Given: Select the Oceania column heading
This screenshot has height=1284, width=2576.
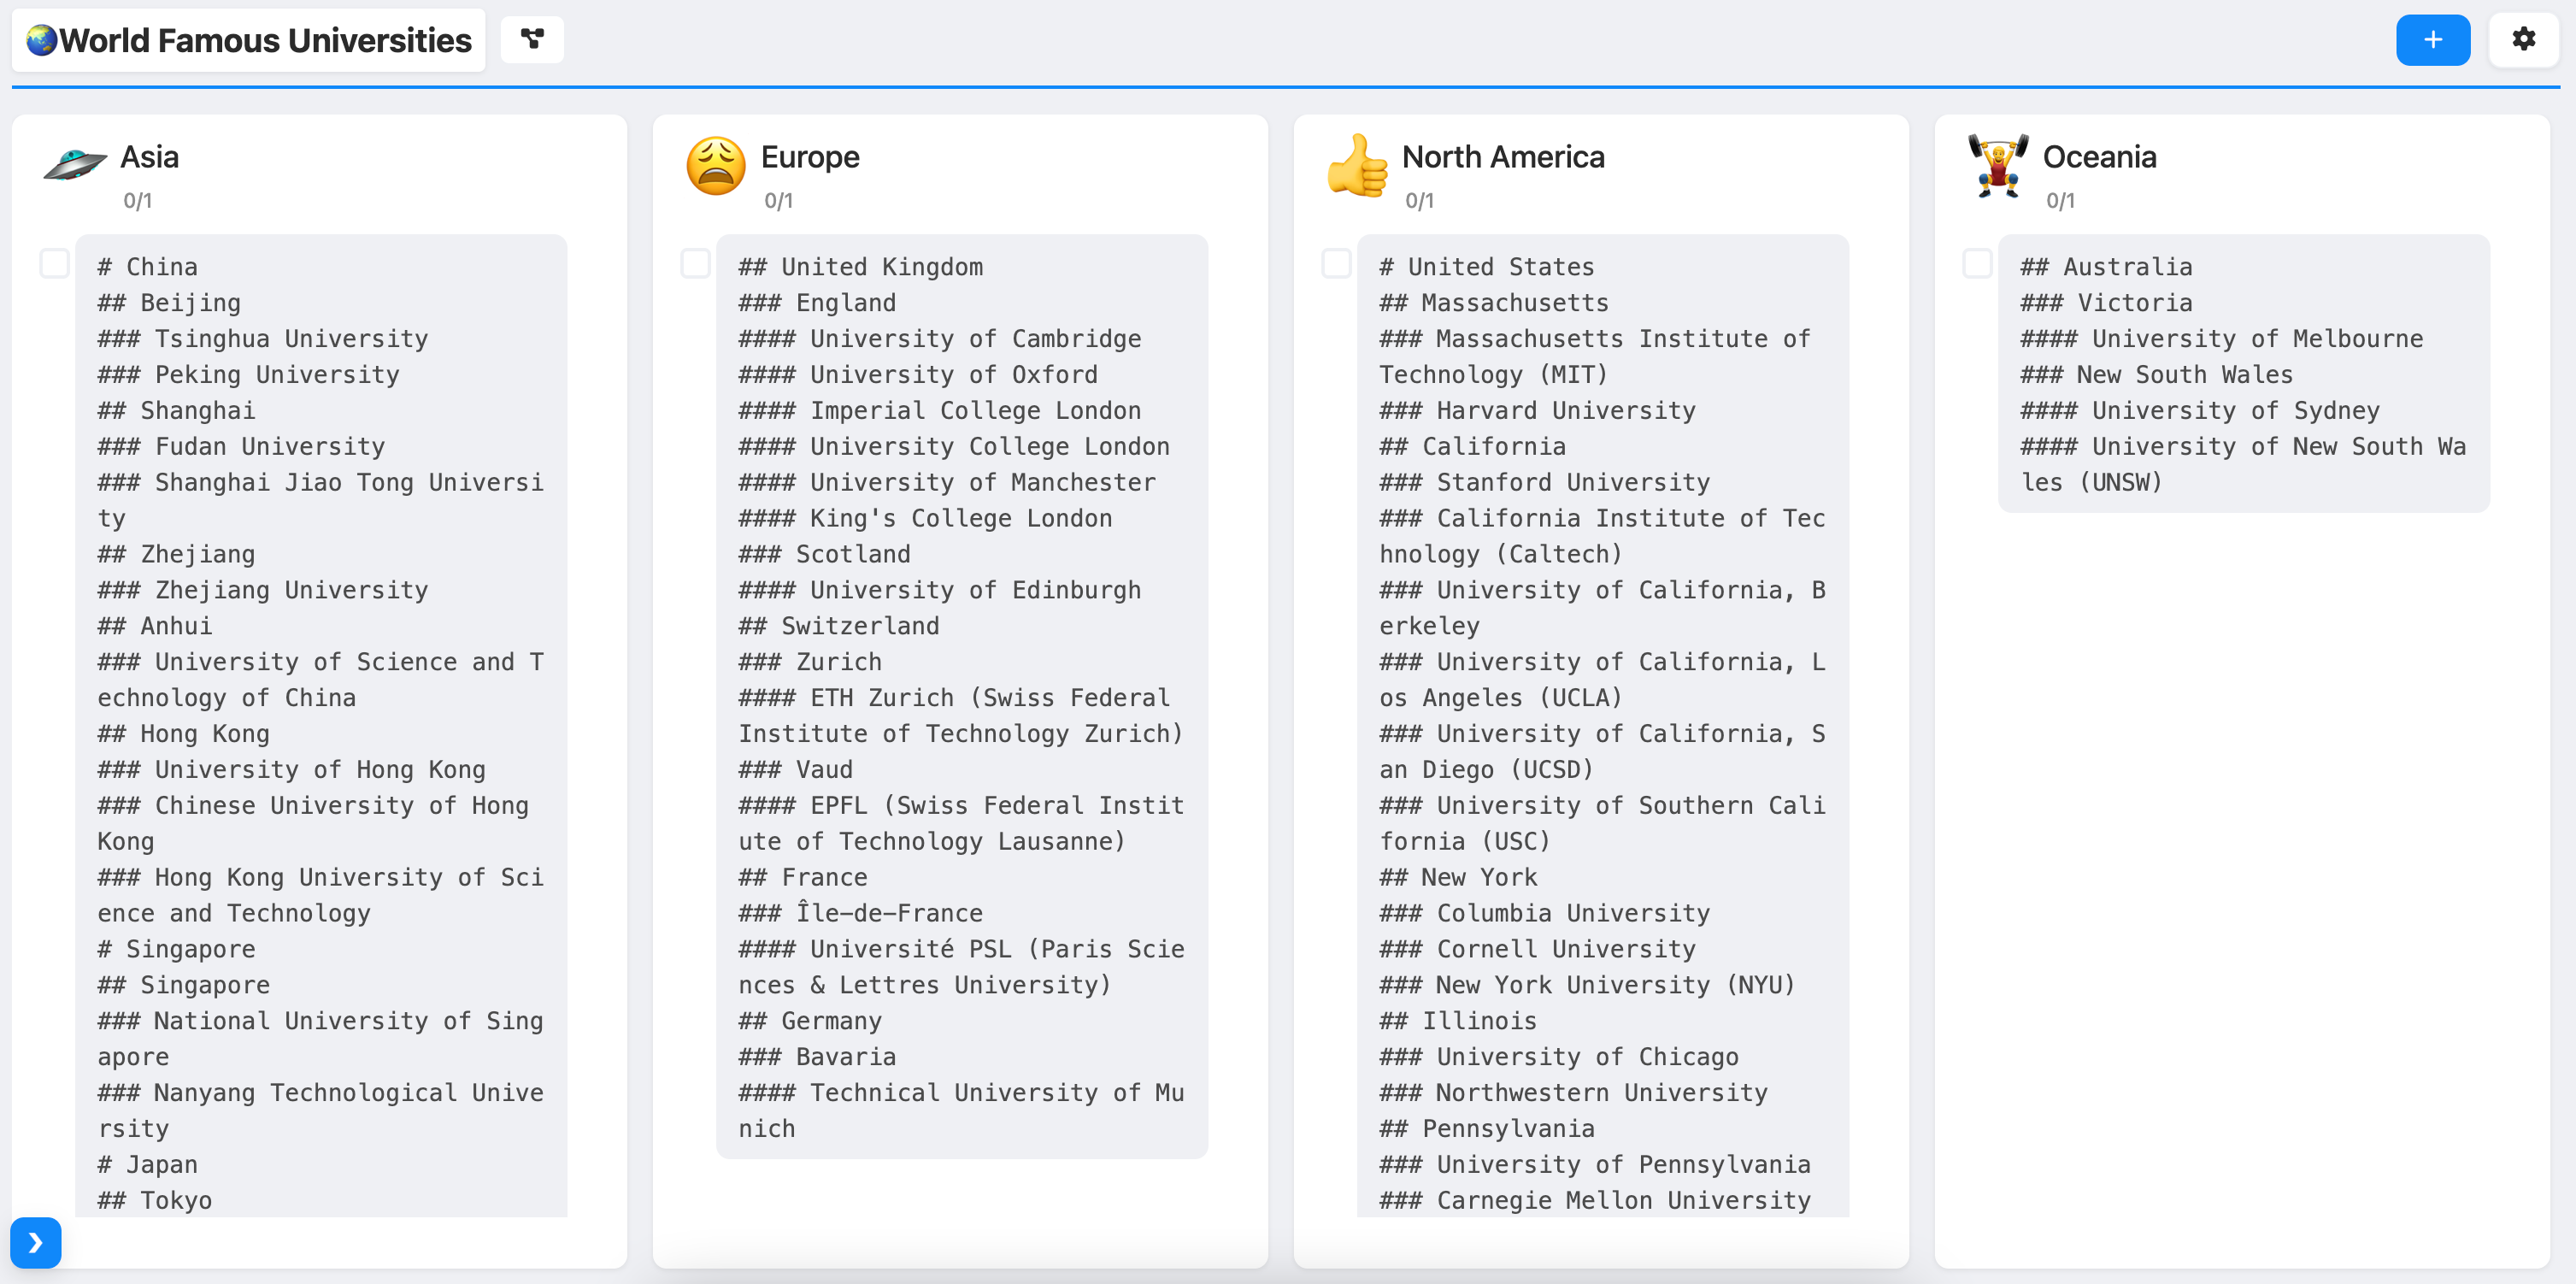Looking at the screenshot, I should pos(2099,157).
